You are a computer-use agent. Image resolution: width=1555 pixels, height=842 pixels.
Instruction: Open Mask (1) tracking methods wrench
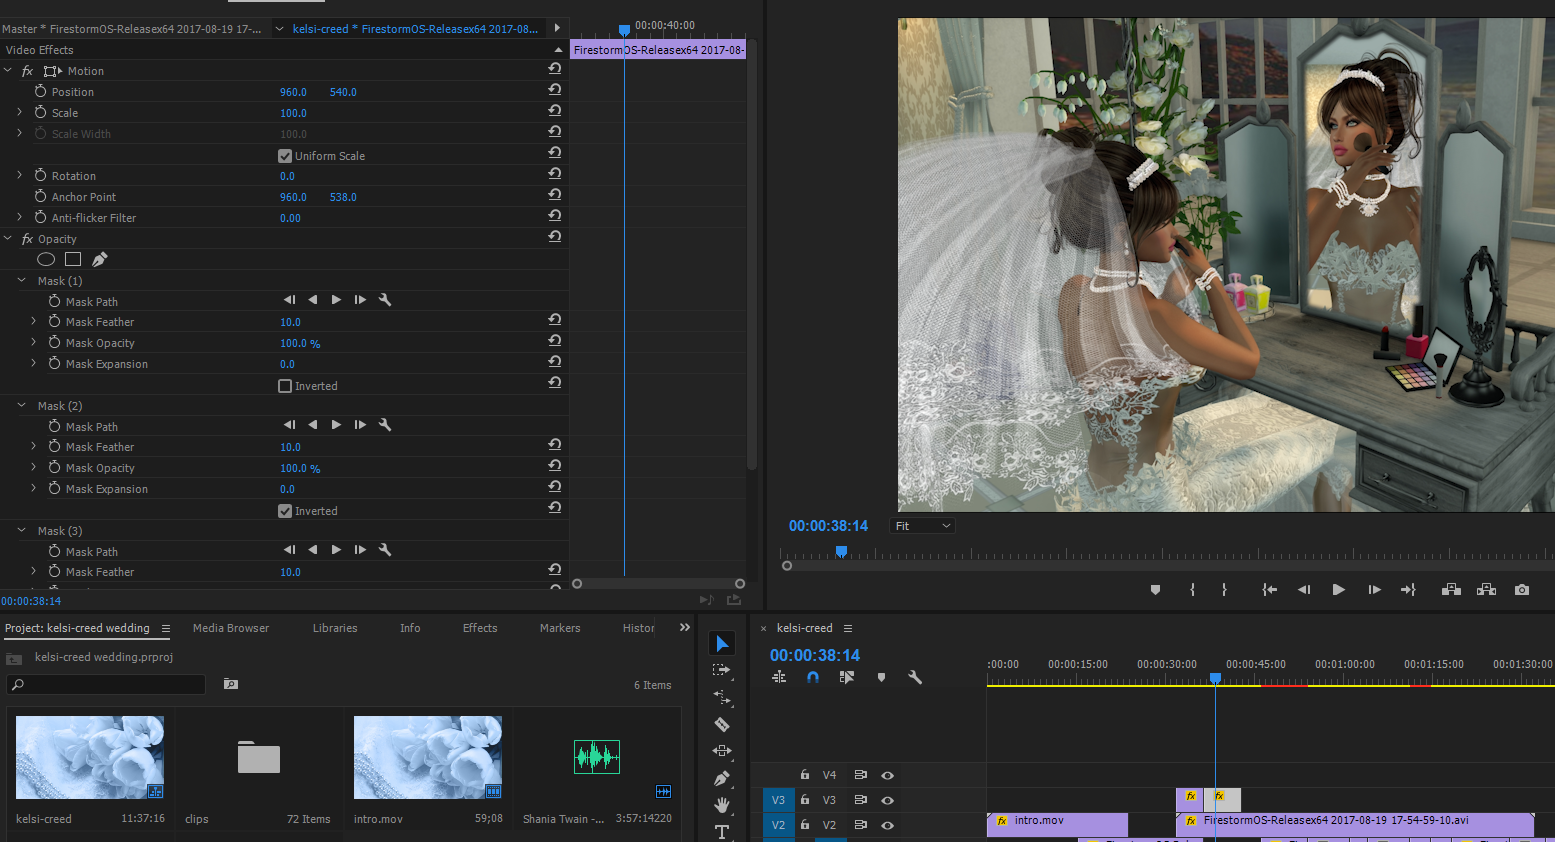(385, 300)
